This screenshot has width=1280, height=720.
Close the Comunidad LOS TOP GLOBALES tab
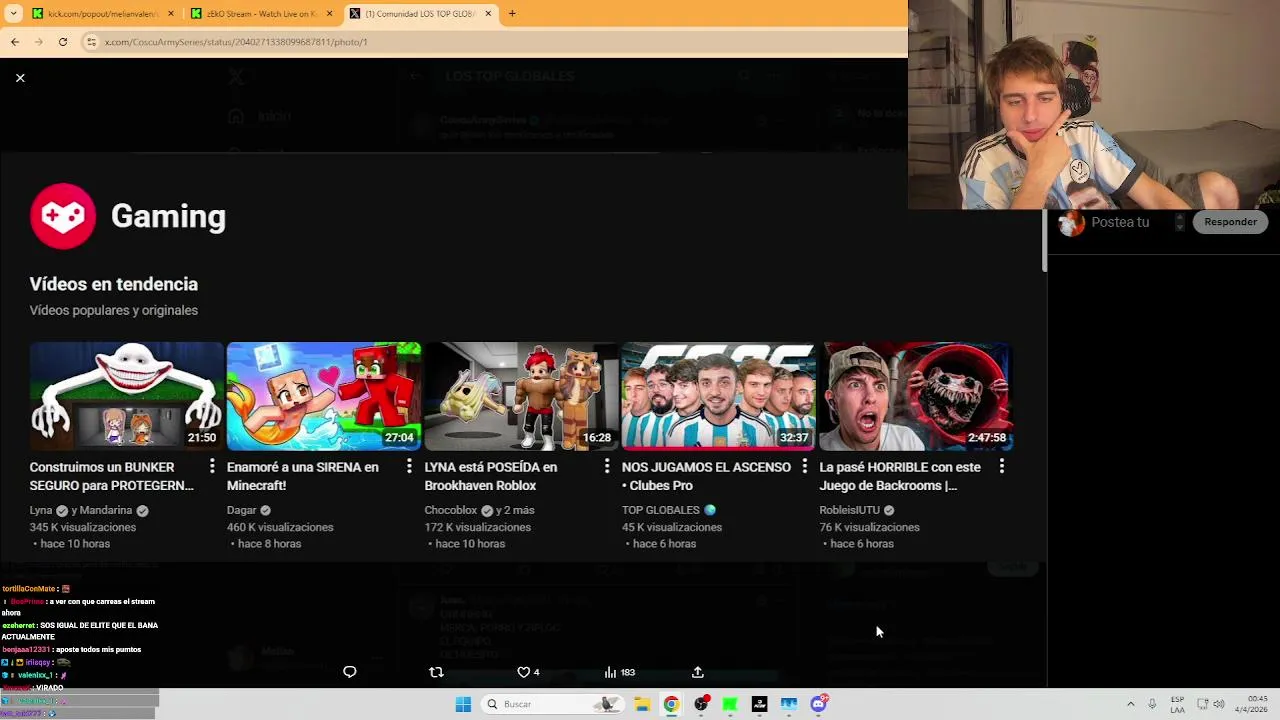(488, 14)
